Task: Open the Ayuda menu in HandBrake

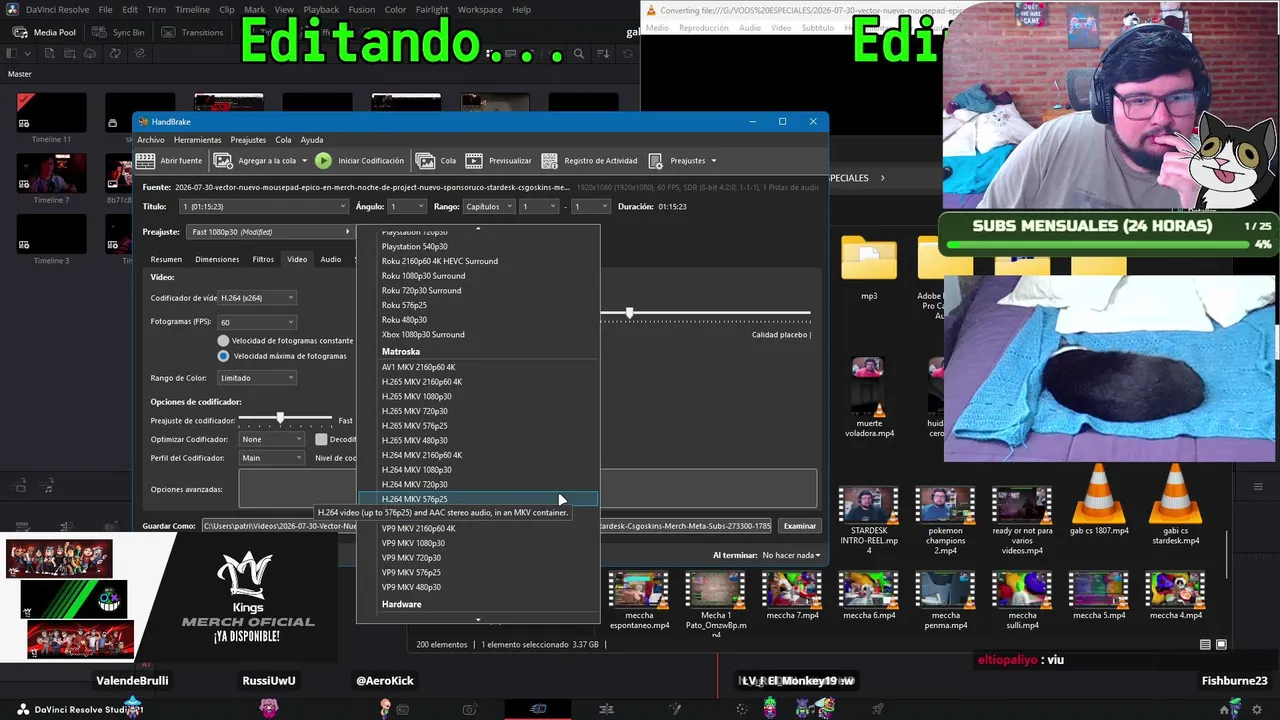Action: click(312, 140)
